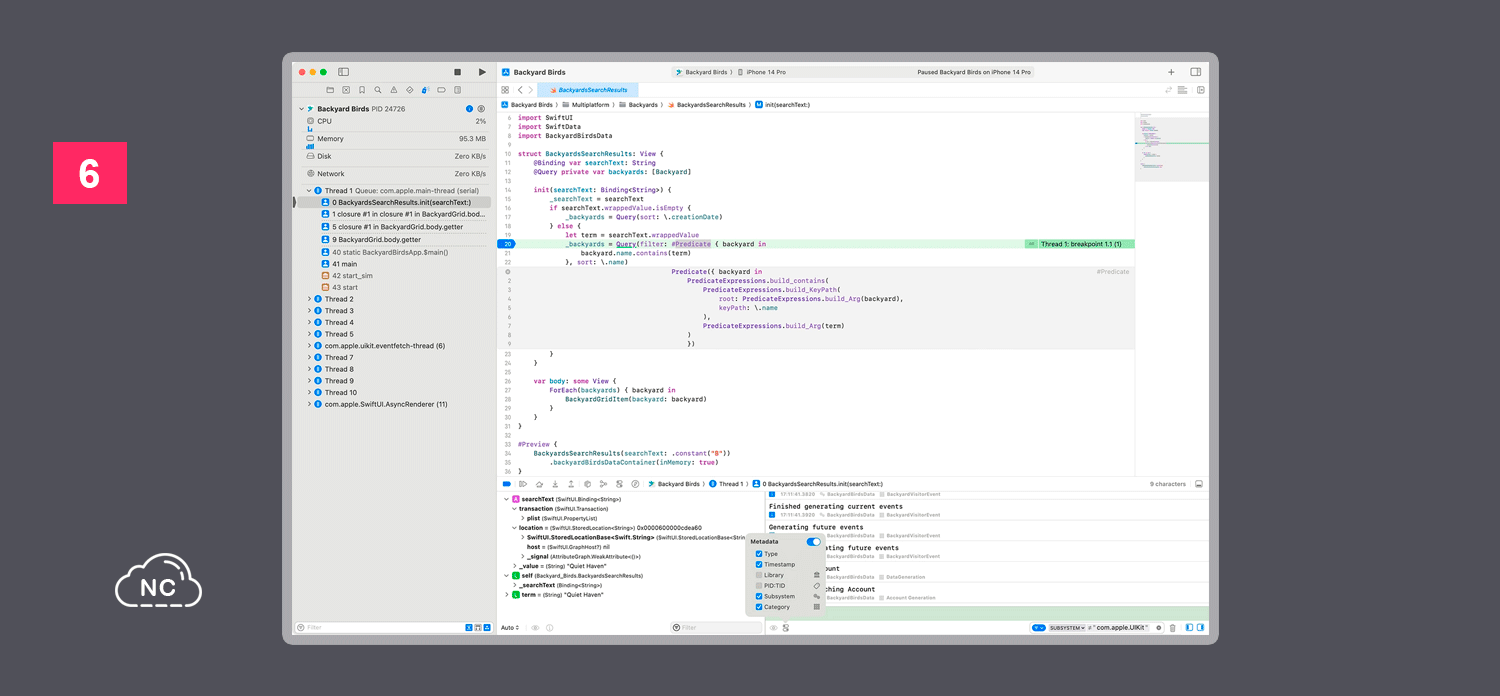Click the Environment Overrides icon
The width and height of the screenshot is (1500, 696).
point(619,484)
